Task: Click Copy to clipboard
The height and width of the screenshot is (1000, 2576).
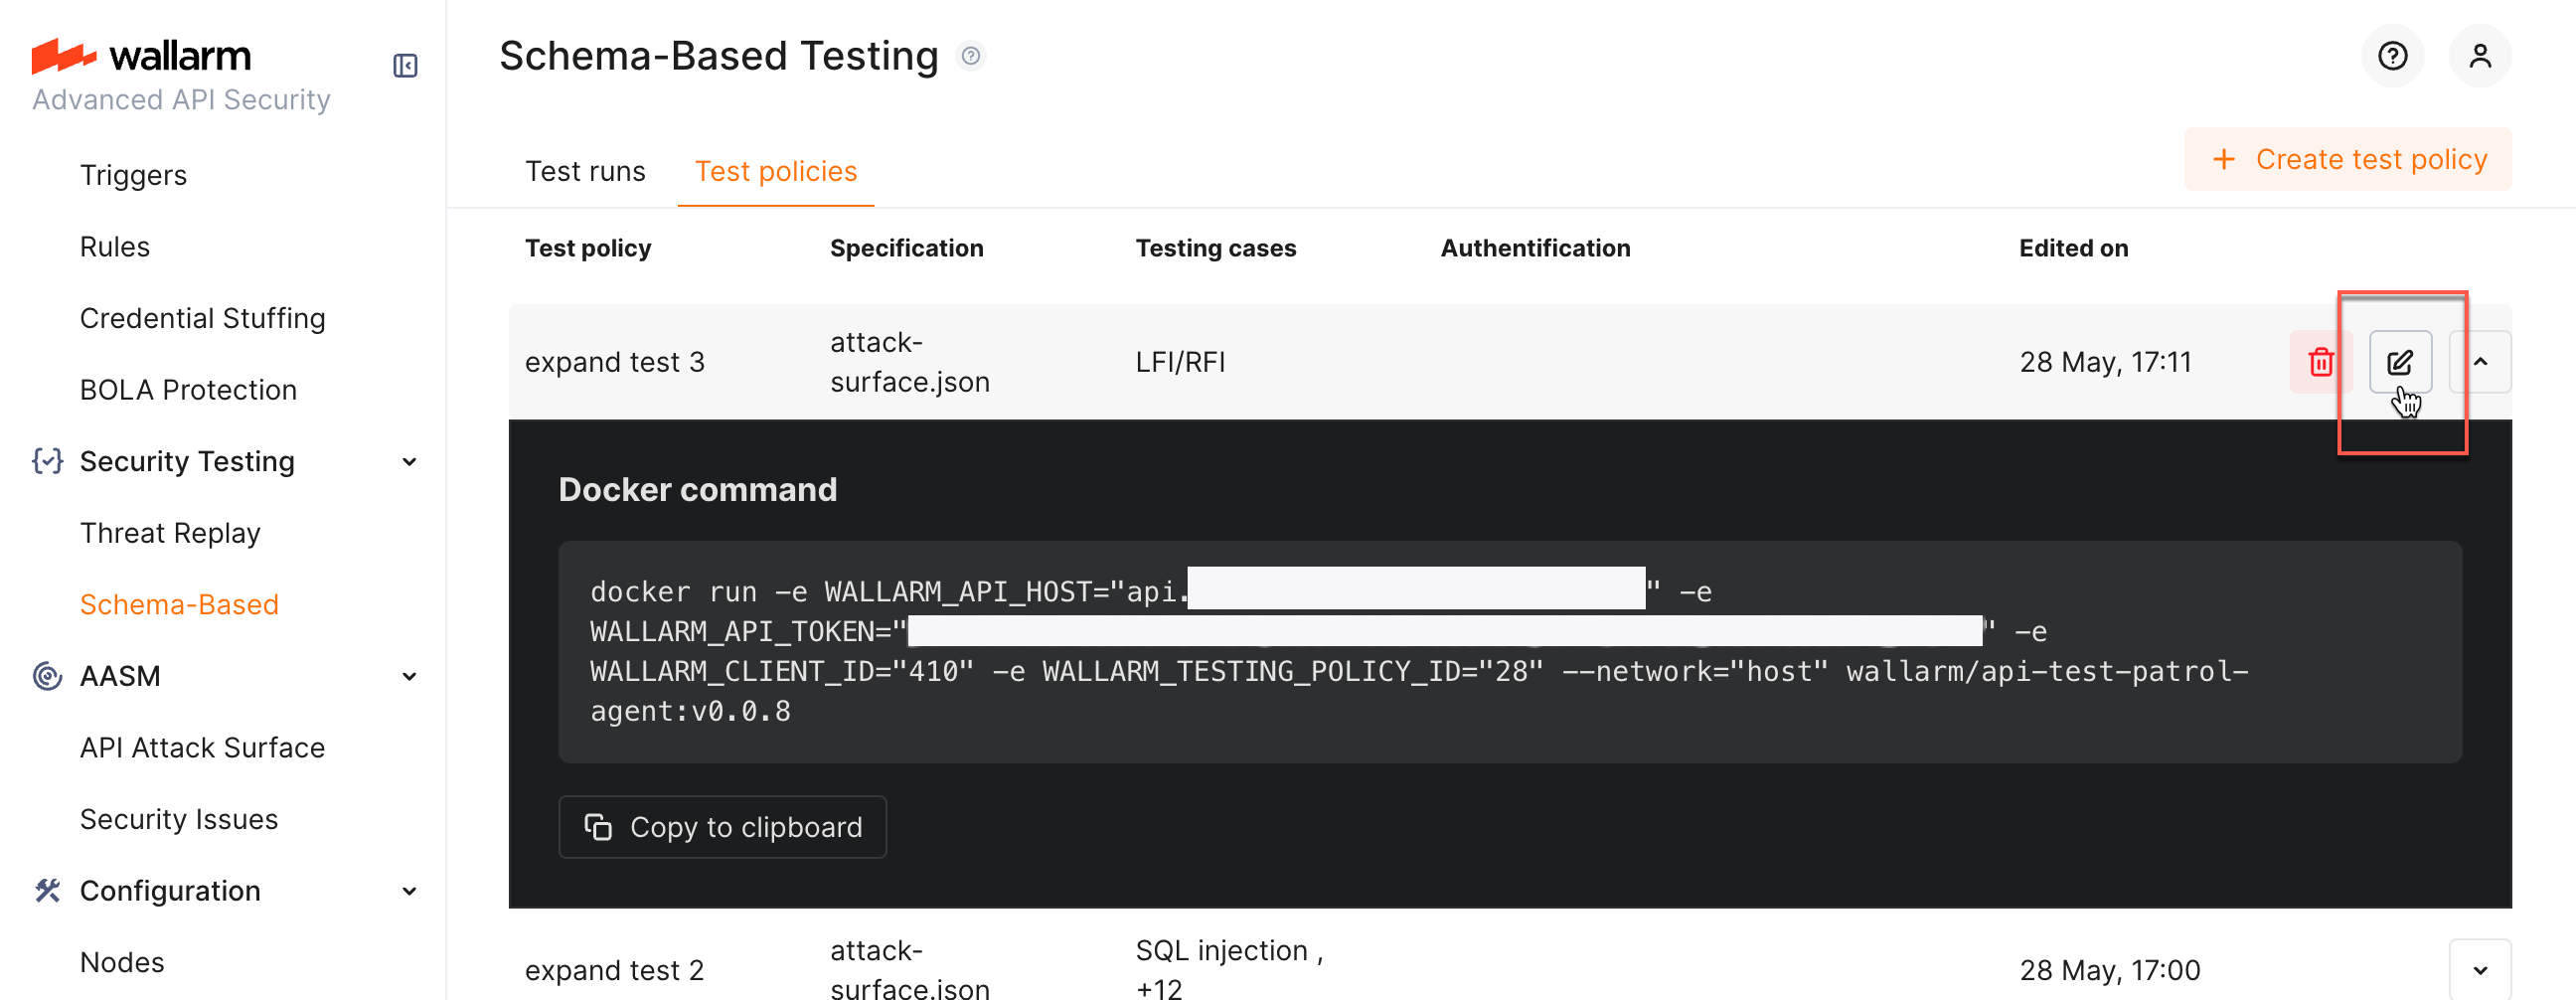Action: point(723,827)
